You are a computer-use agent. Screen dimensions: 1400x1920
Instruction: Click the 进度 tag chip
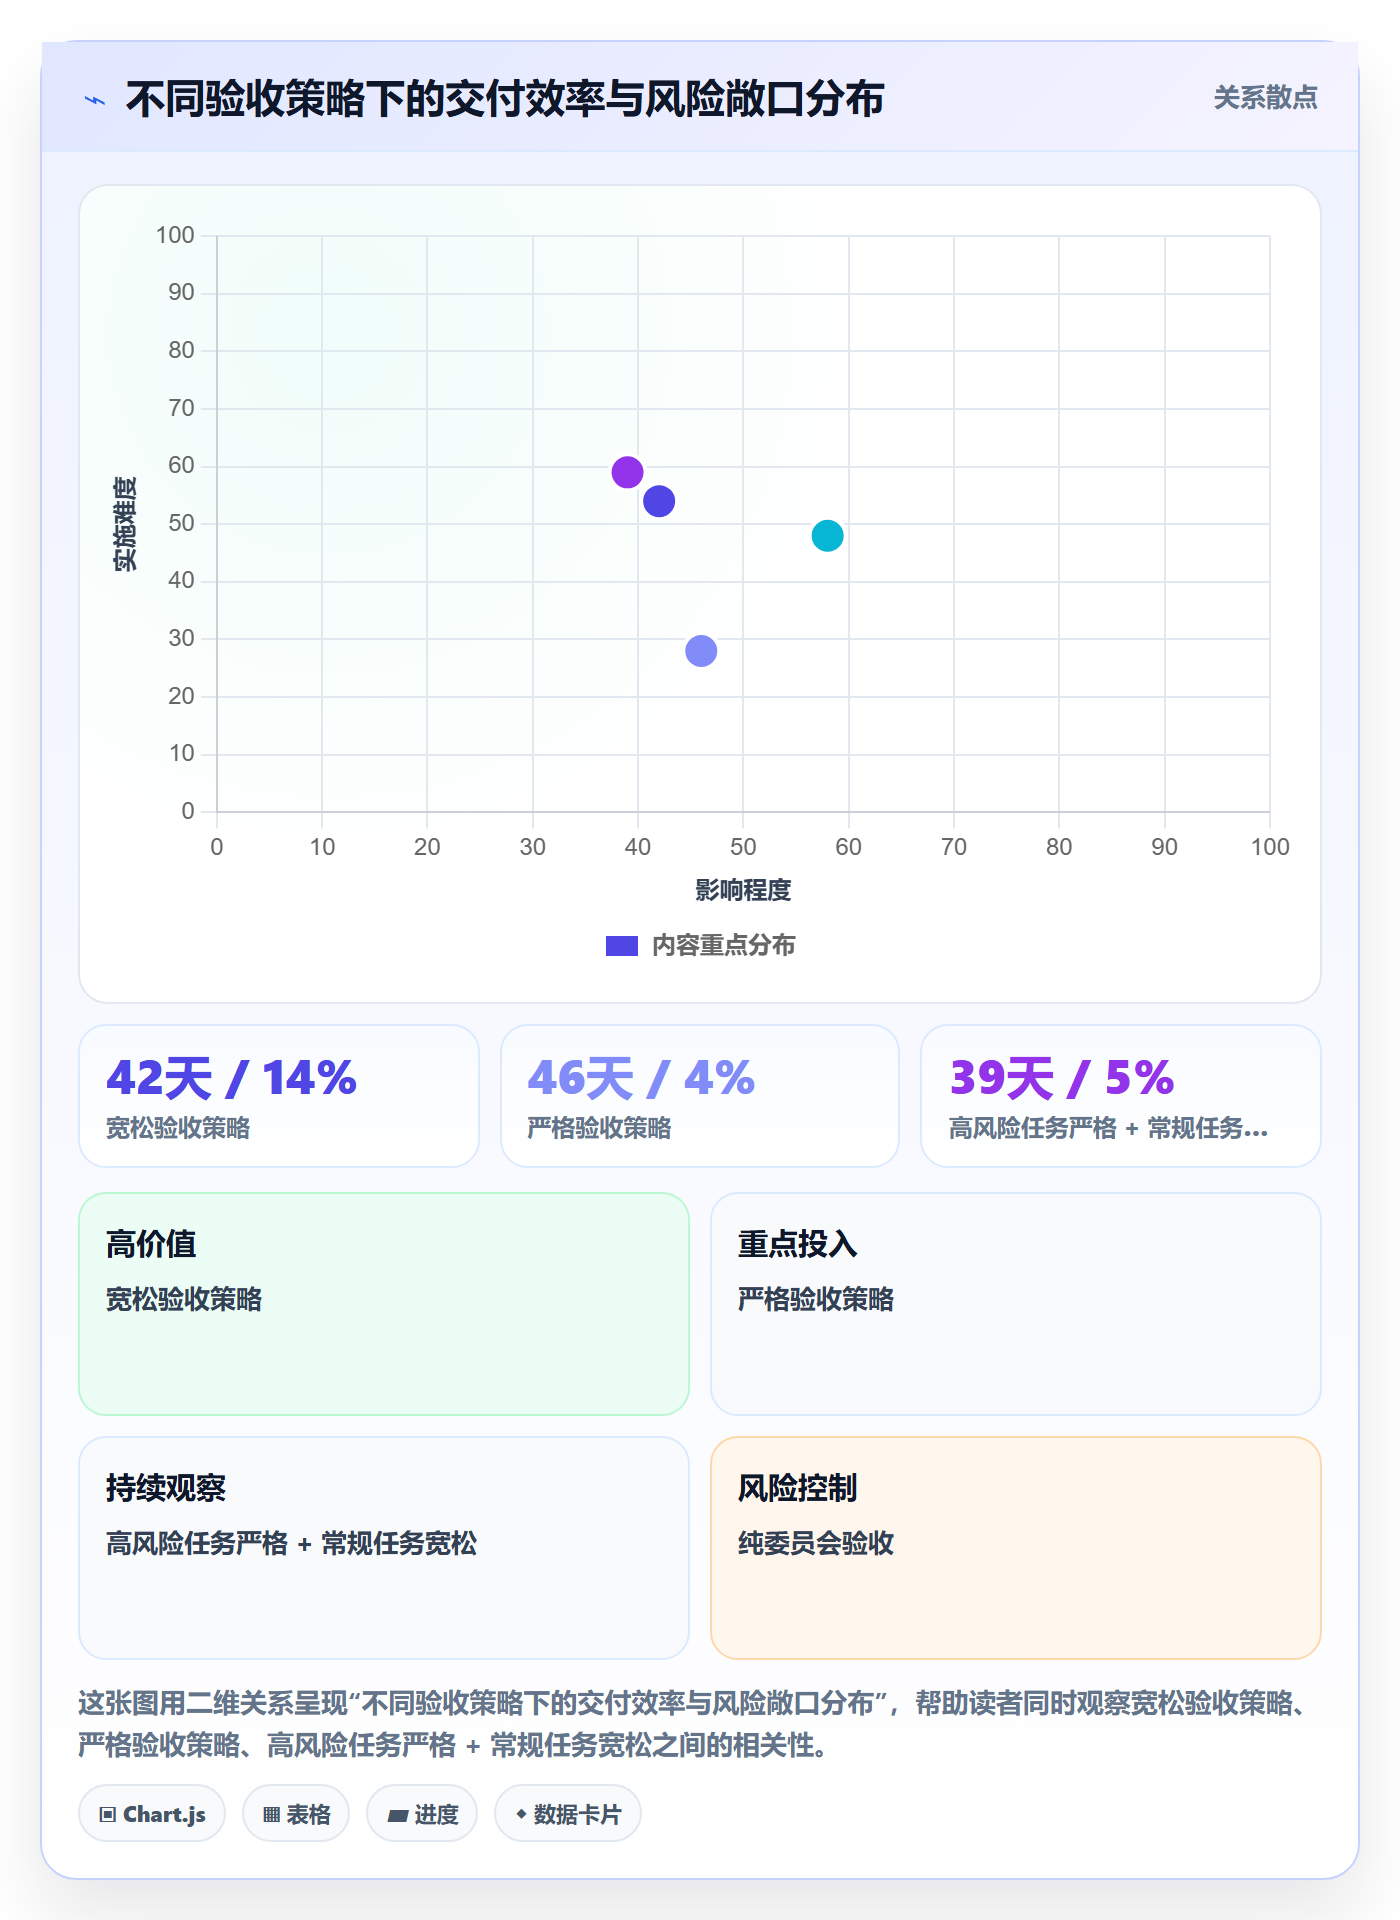click(422, 1814)
